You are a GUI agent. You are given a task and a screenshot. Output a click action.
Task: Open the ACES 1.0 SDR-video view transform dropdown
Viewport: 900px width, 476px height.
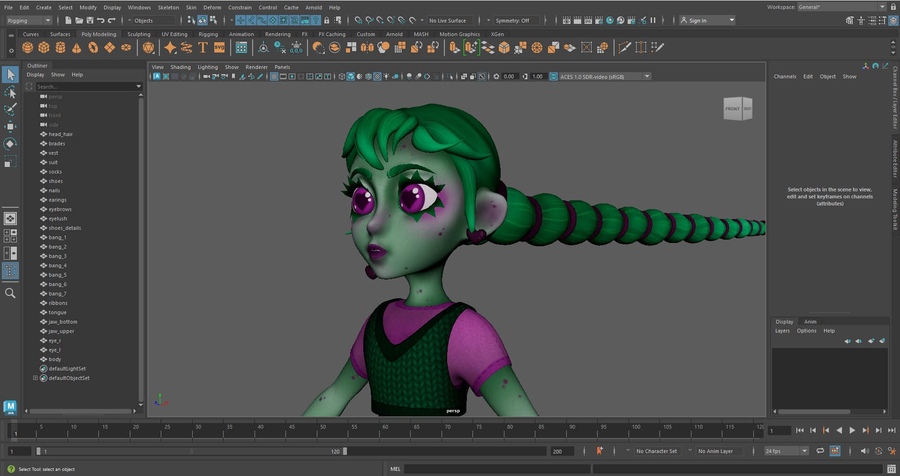[x=601, y=76]
